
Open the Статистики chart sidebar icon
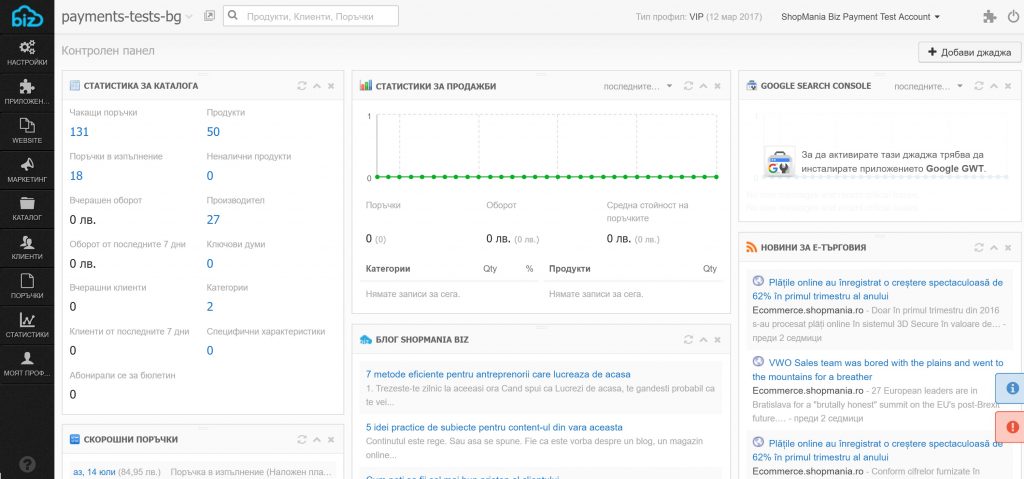pyautogui.click(x=27, y=325)
